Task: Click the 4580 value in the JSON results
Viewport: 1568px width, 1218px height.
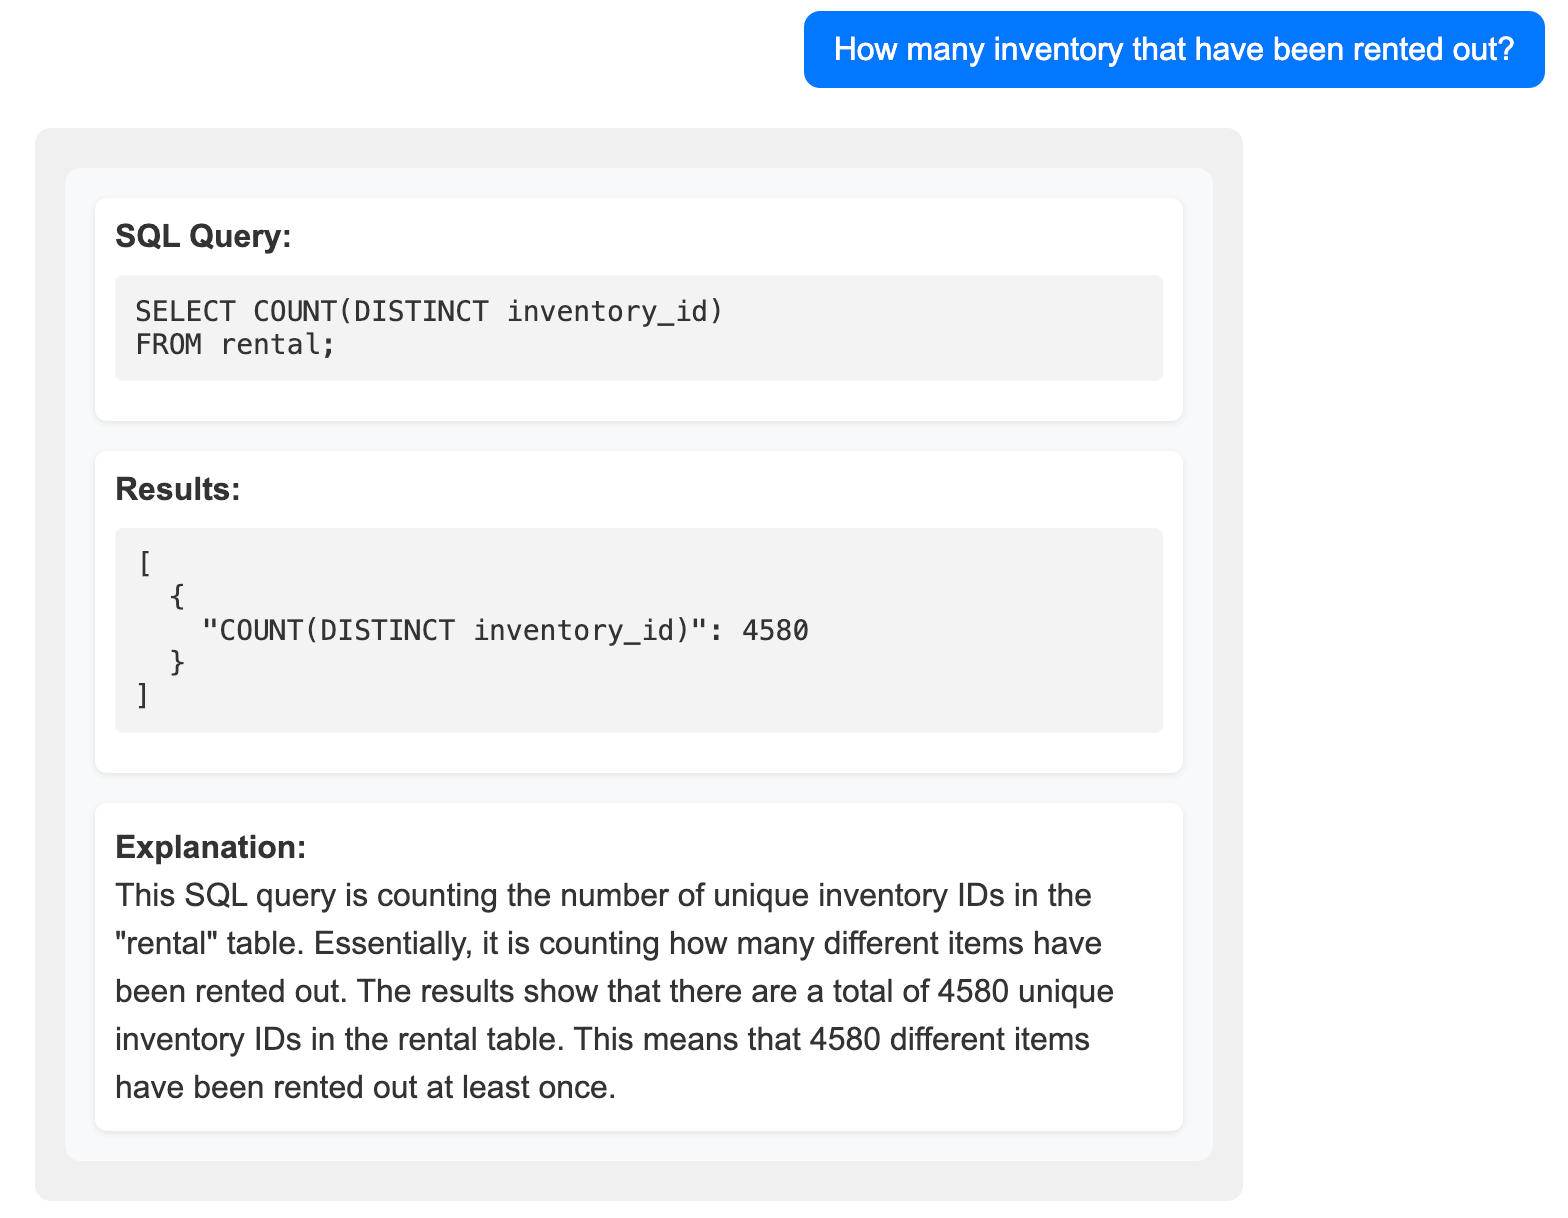Action: [775, 630]
